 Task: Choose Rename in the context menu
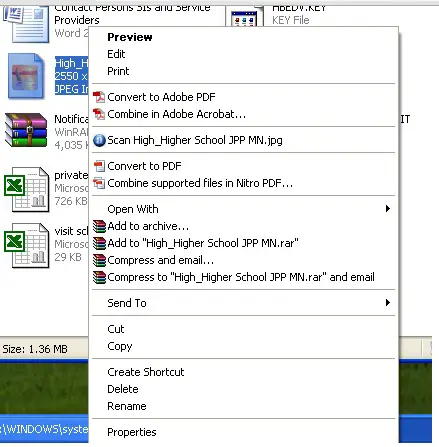127,406
